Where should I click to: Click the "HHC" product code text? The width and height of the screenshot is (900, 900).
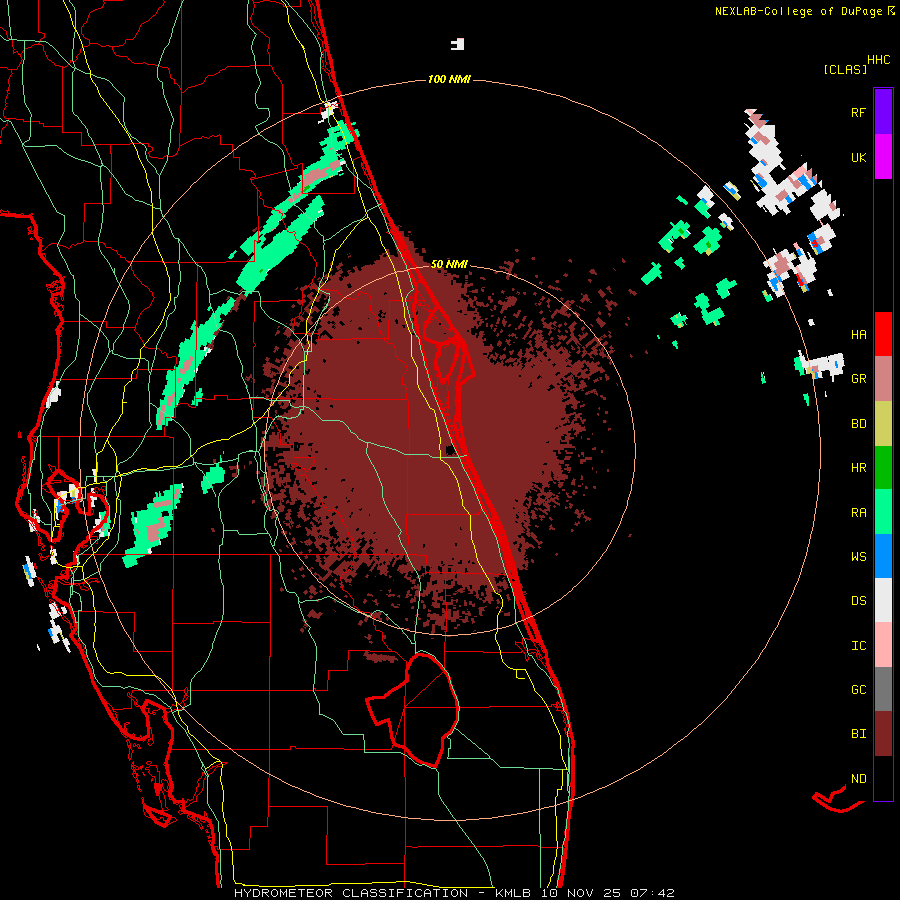879,60
